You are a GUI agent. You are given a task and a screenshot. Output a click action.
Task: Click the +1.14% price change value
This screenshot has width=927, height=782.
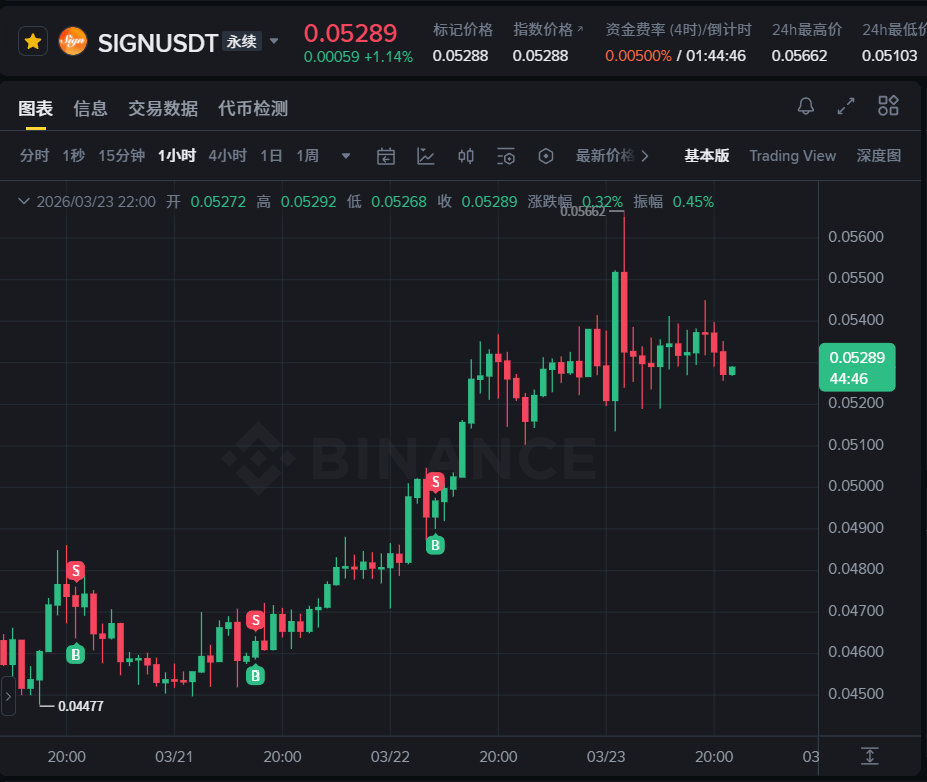[388, 57]
